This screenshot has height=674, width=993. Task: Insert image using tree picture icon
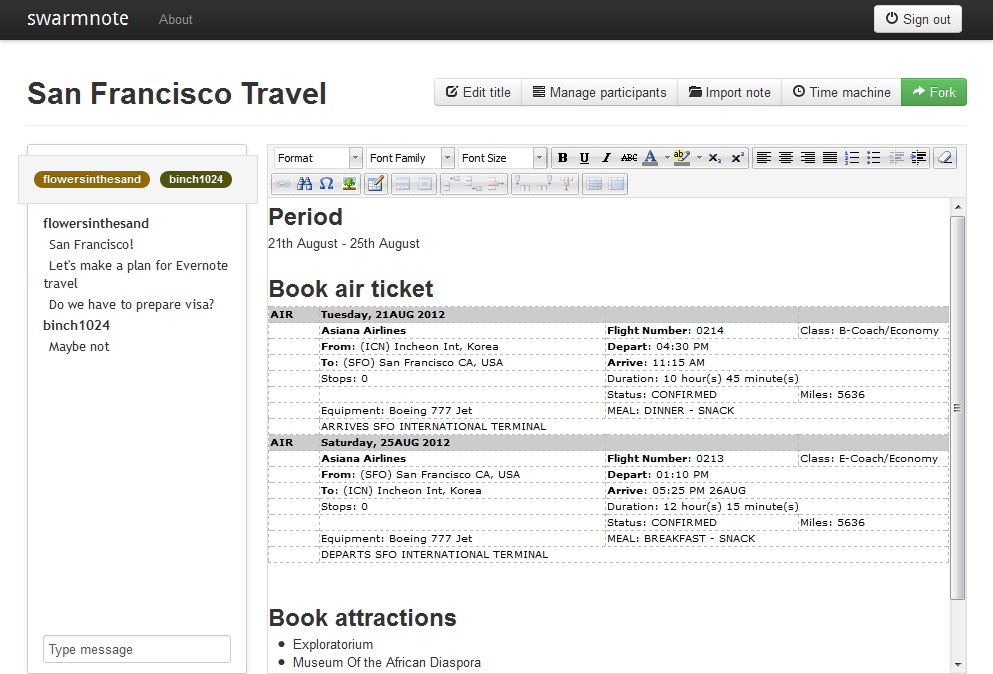click(349, 184)
